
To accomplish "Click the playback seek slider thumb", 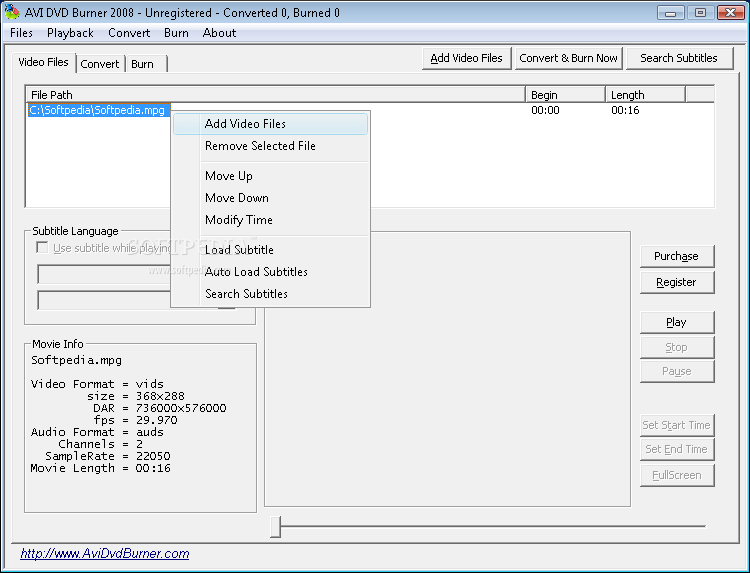I will 276,527.
